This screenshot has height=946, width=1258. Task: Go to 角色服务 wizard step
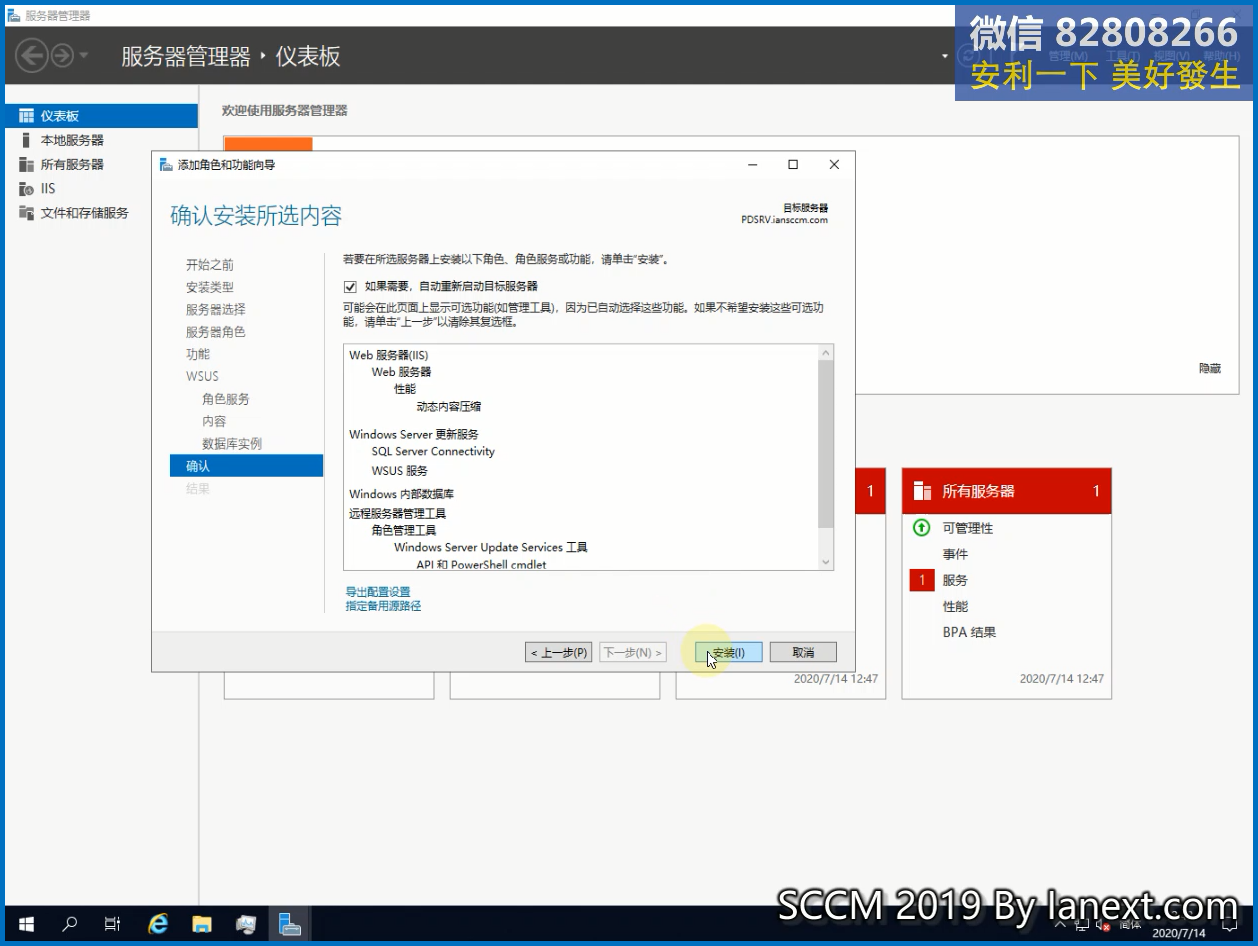226,399
